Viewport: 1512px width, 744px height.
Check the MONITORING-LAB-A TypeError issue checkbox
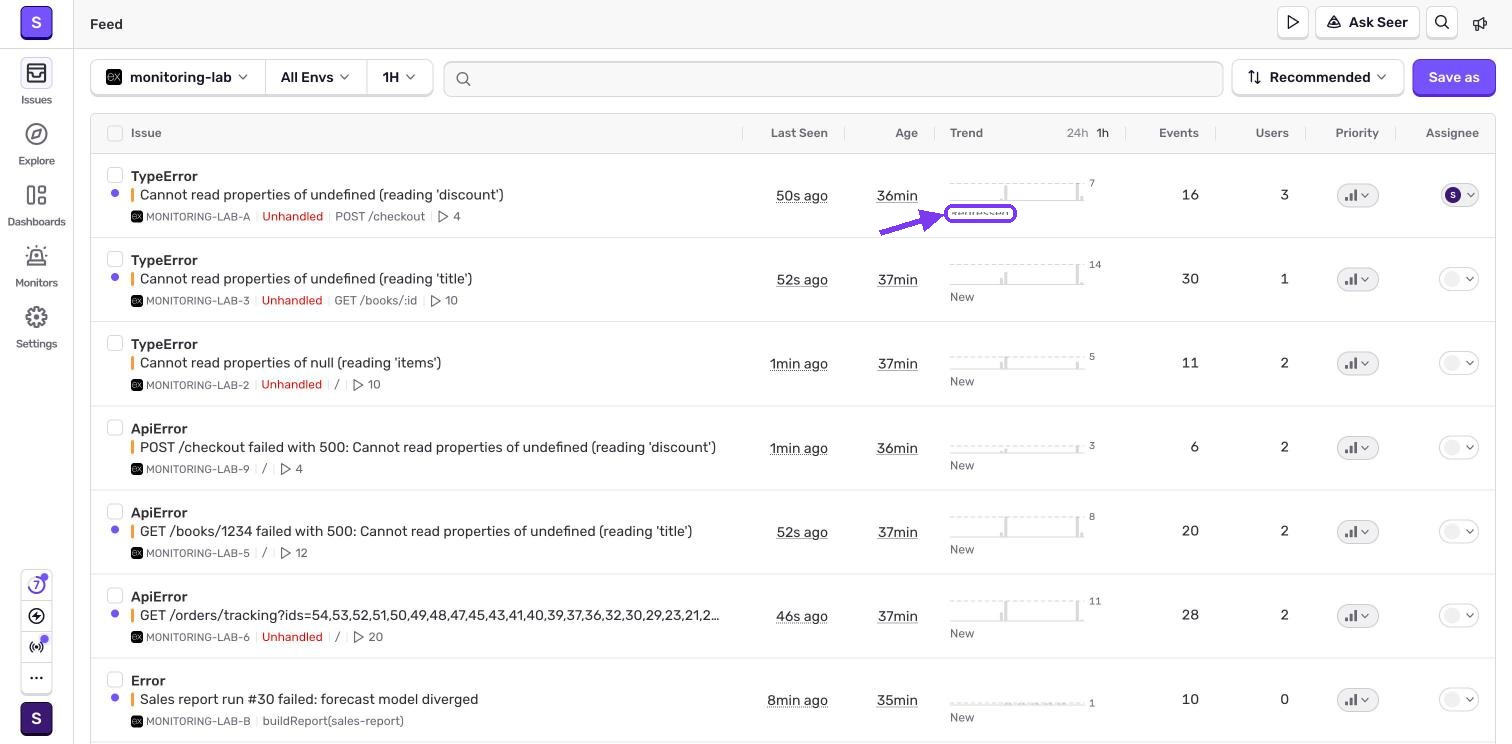pyautogui.click(x=115, y=175)
